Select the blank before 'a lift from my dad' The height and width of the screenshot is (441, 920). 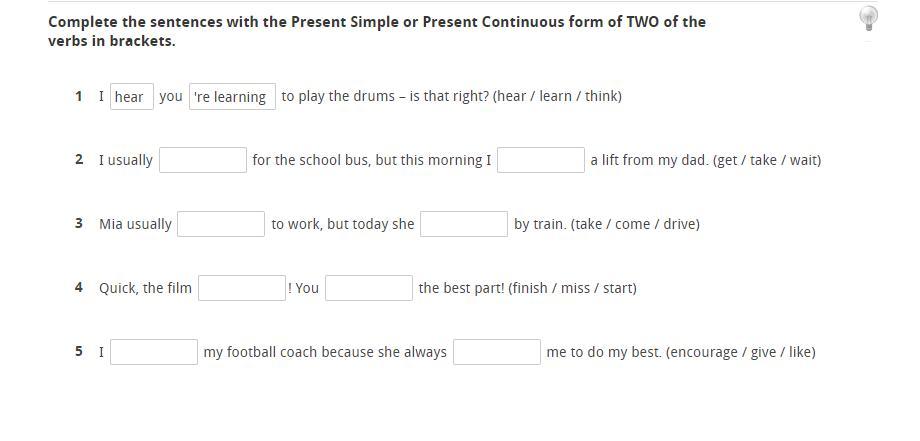pyautogui.click(x=540, y=160)
